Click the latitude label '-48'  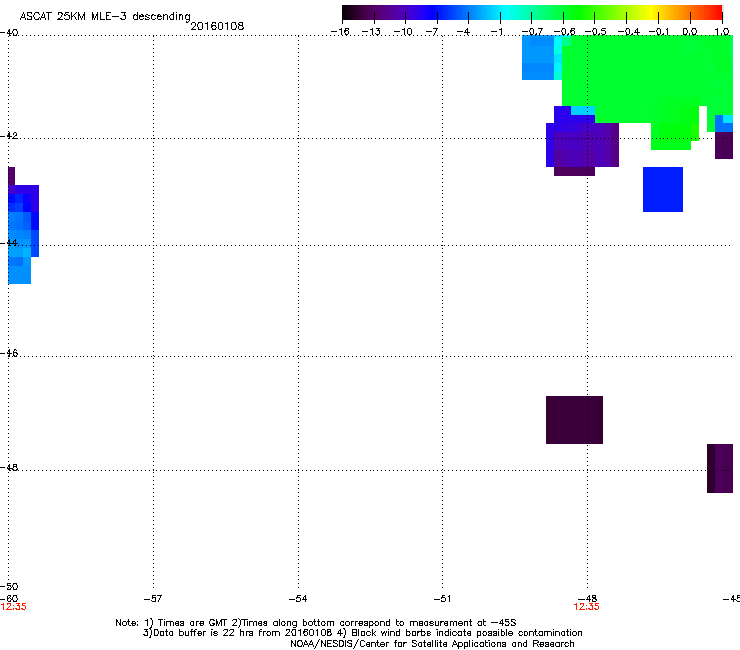(9, 467)
